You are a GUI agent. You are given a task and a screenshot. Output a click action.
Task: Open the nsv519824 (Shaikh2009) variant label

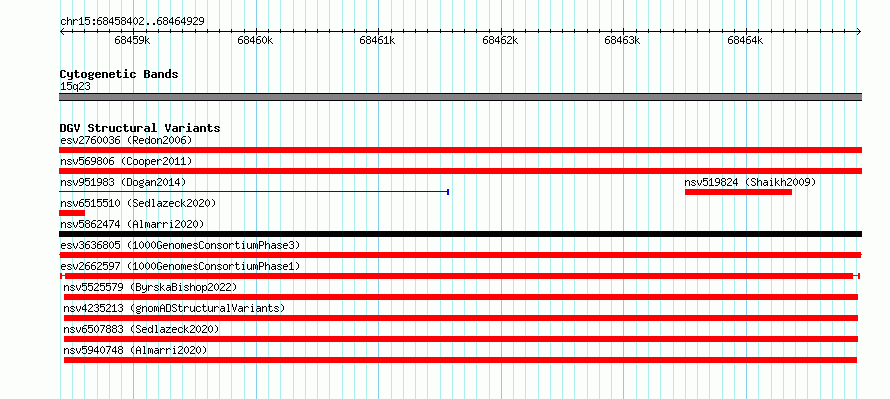click(x=750, y=182)
